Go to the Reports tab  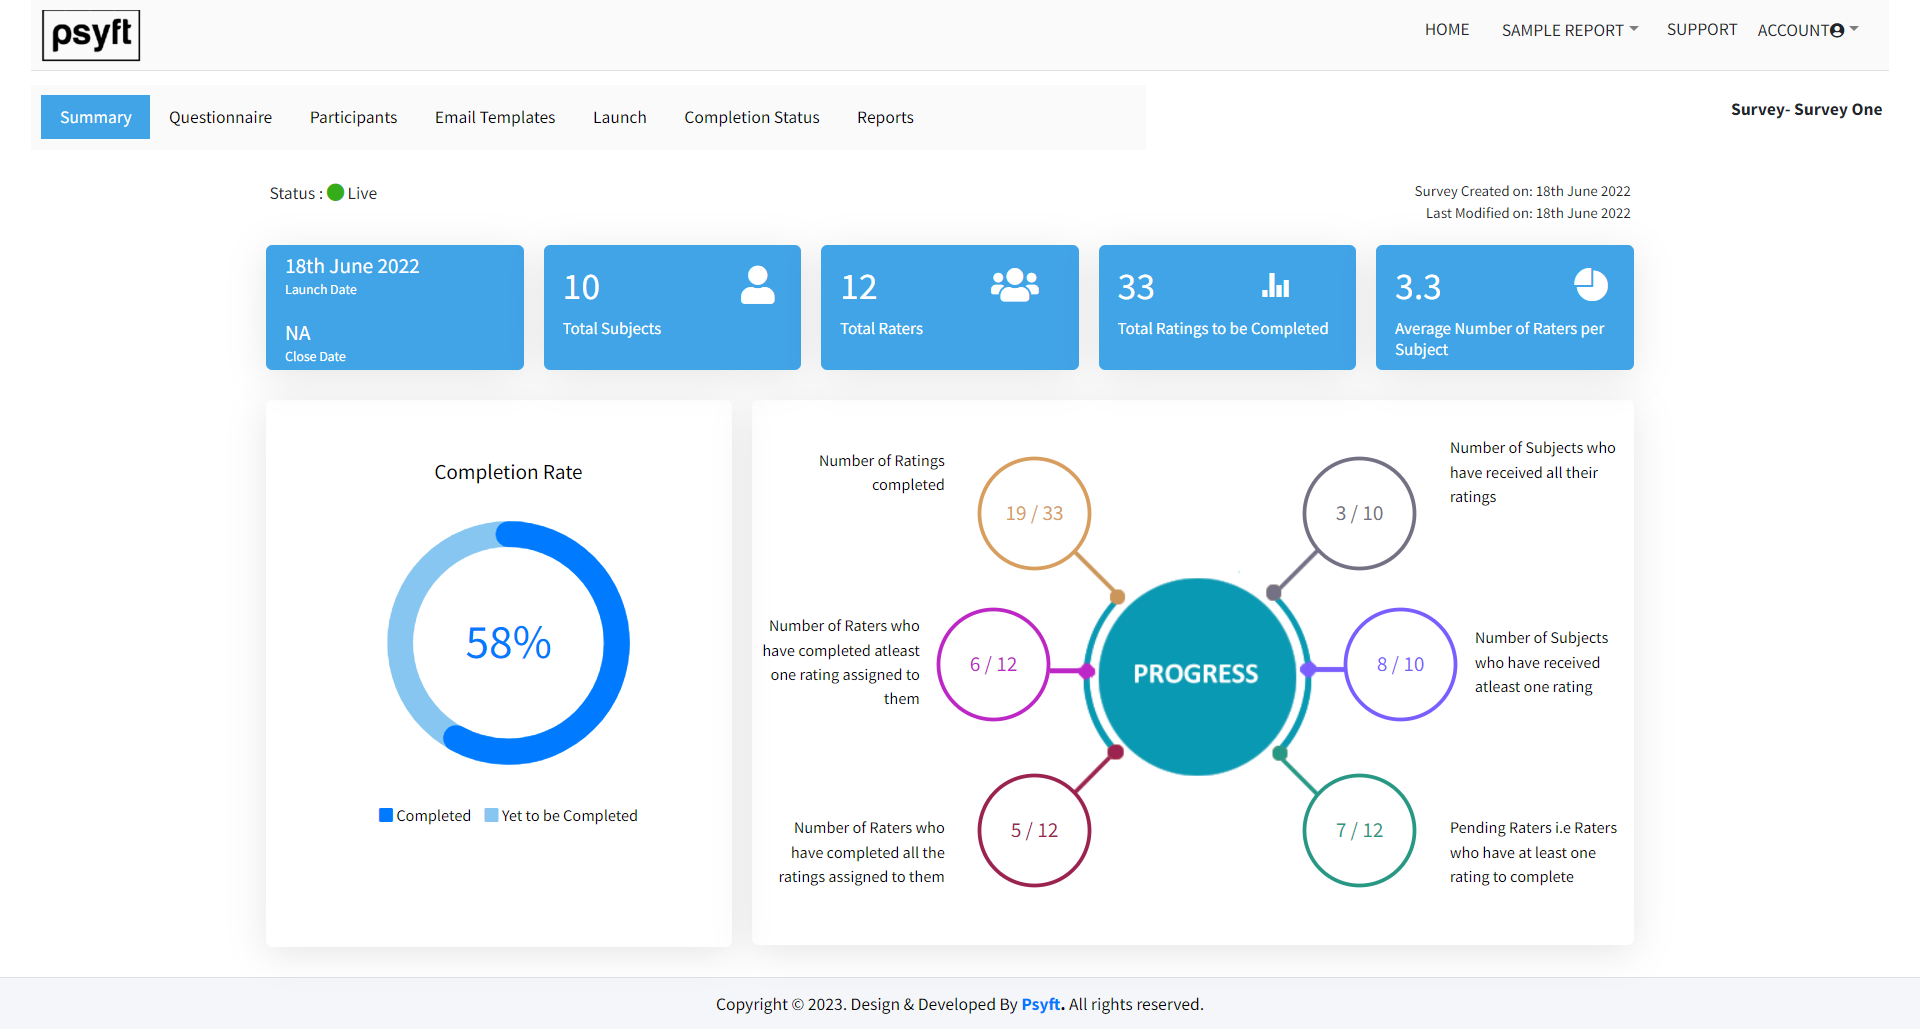click(884, 117)
